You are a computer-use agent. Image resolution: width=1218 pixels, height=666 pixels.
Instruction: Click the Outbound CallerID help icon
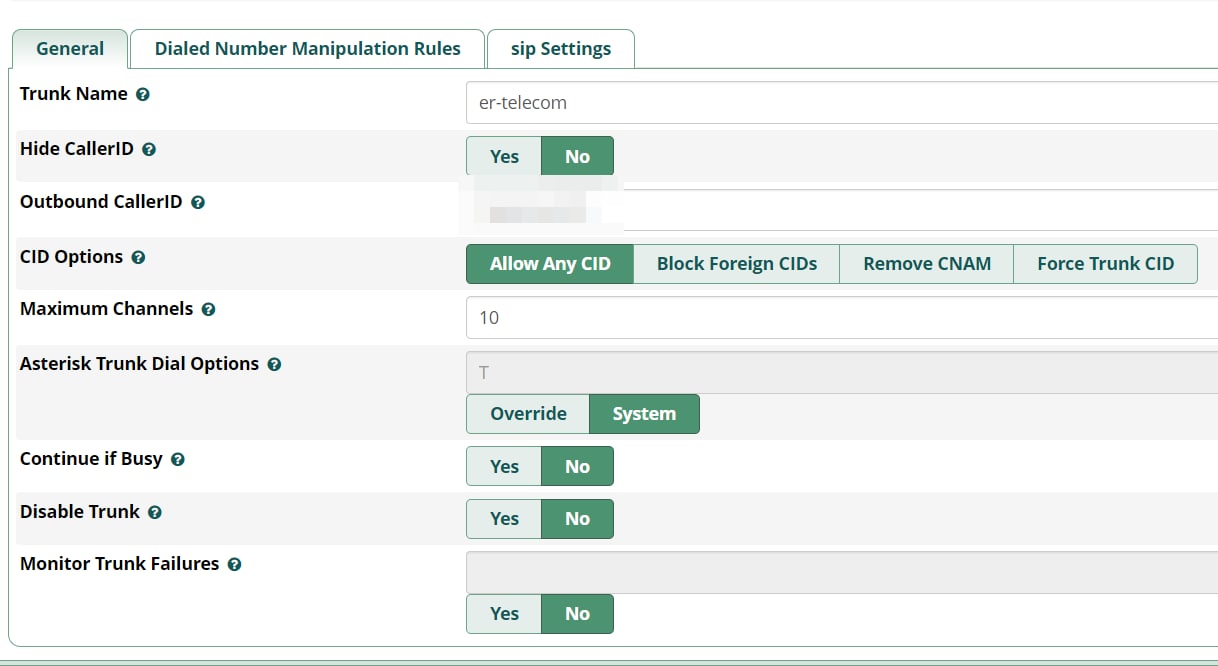pyautogui.click(x=198, y=203)
